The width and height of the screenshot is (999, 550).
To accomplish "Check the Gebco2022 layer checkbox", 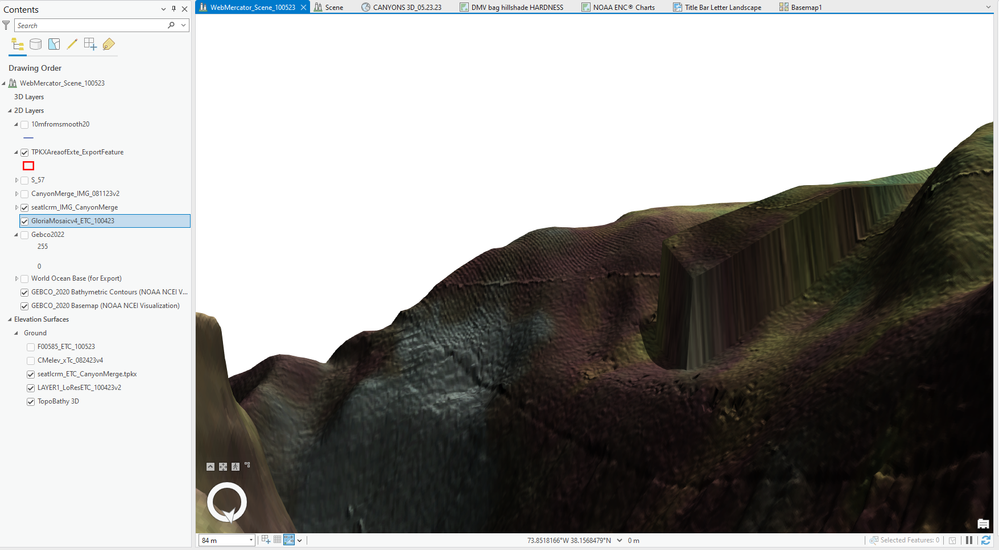I will (x=24, y=235).
